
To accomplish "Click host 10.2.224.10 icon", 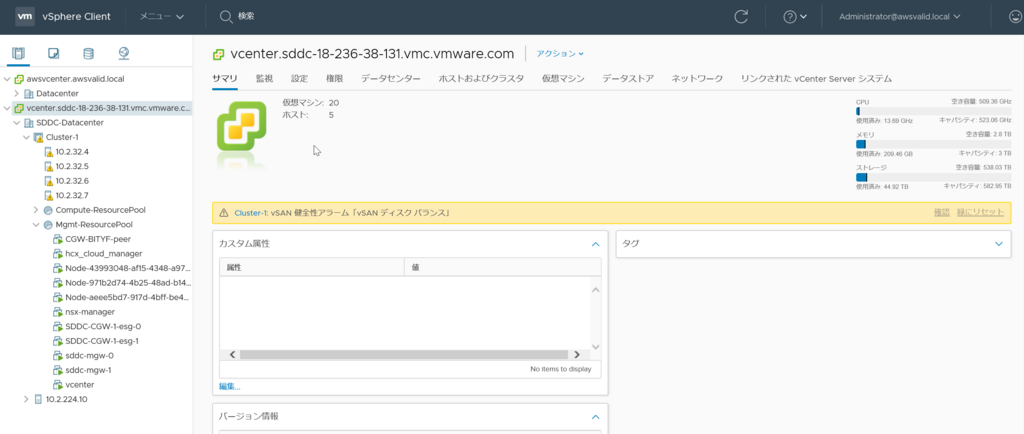I will [38, 399].
